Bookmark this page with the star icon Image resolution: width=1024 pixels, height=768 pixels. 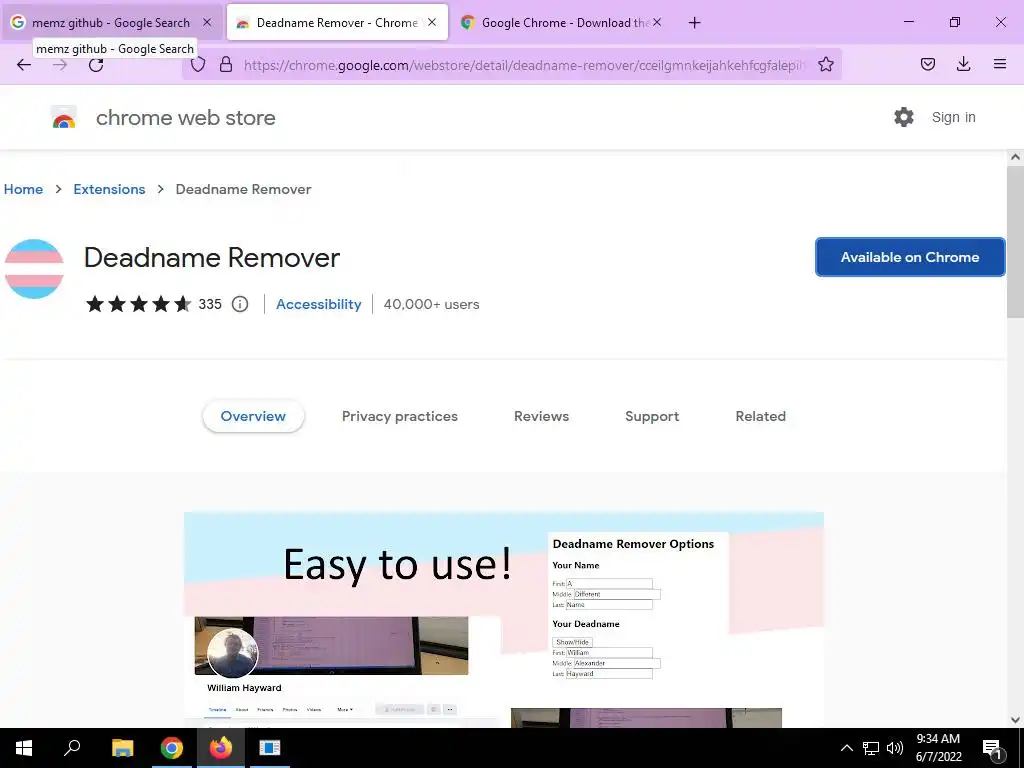coord(825,64)
